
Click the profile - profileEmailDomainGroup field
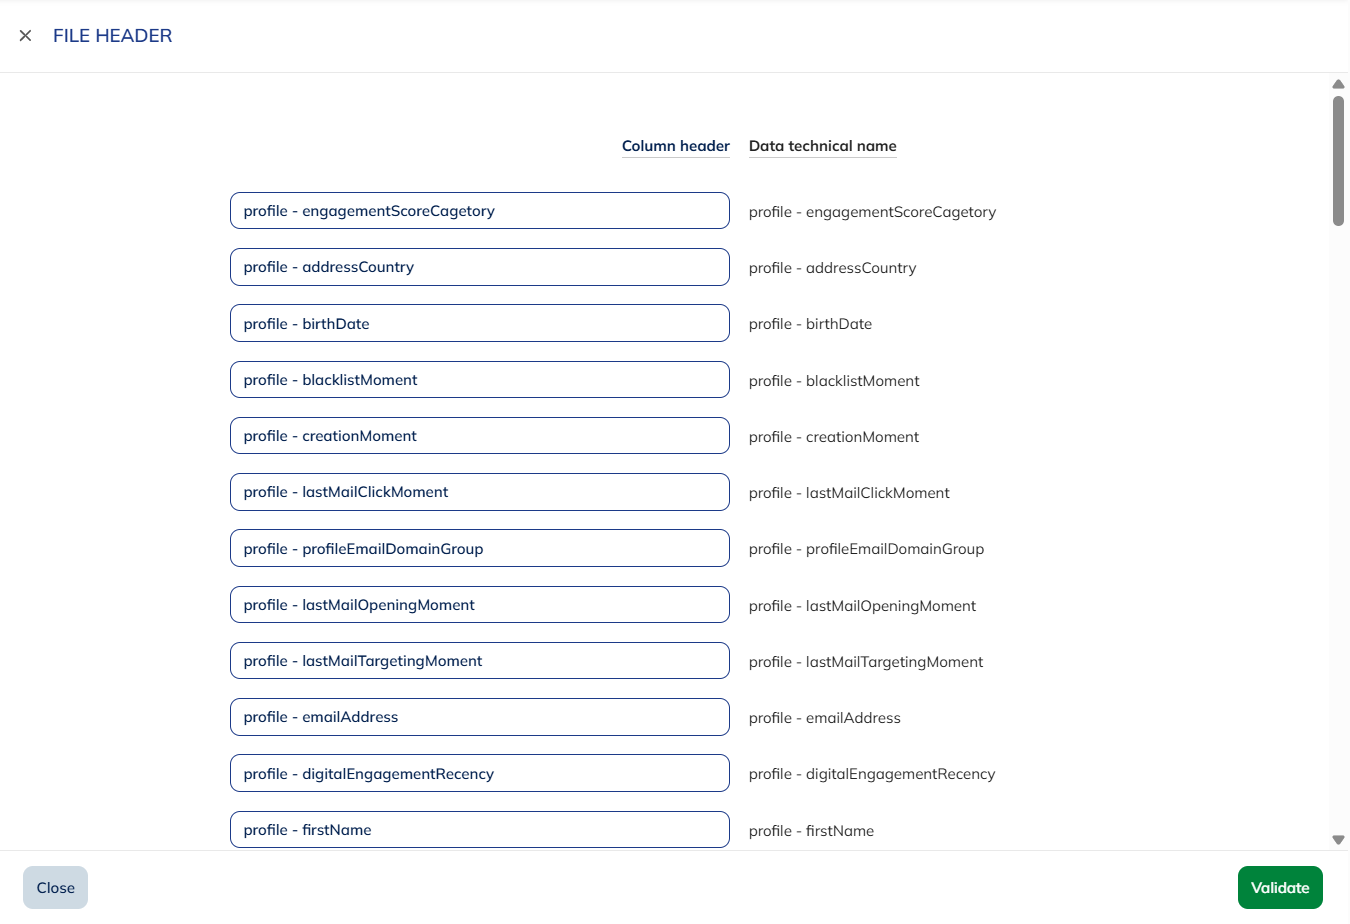[479, 548]
